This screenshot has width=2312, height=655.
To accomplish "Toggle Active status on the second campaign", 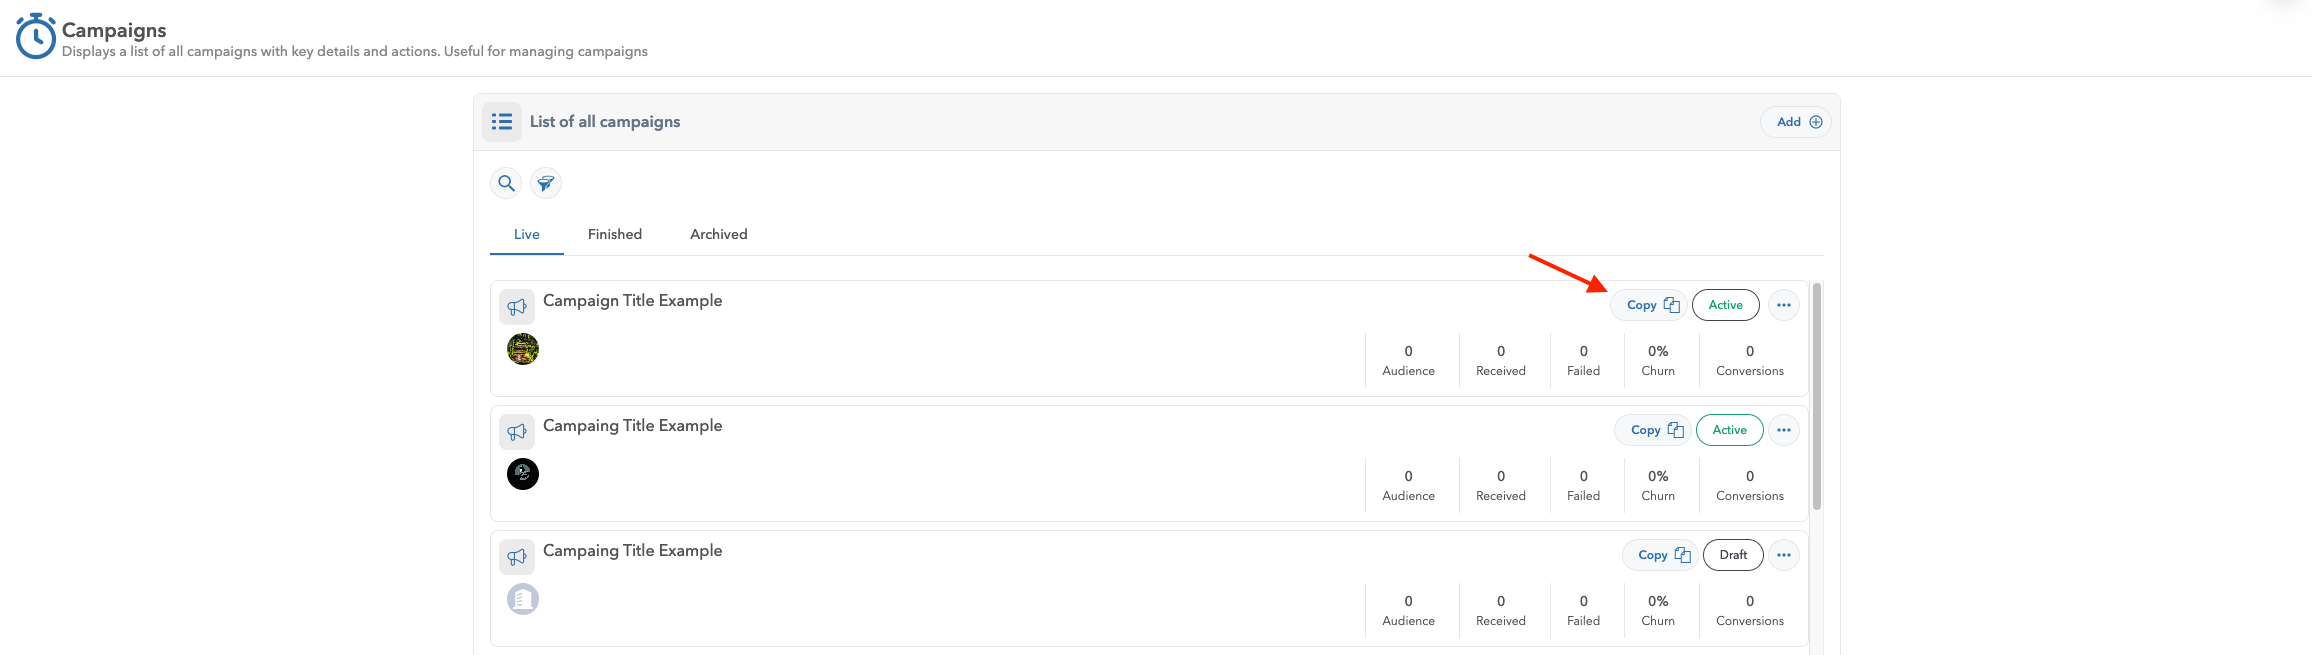I will (x=1730, y=430).
